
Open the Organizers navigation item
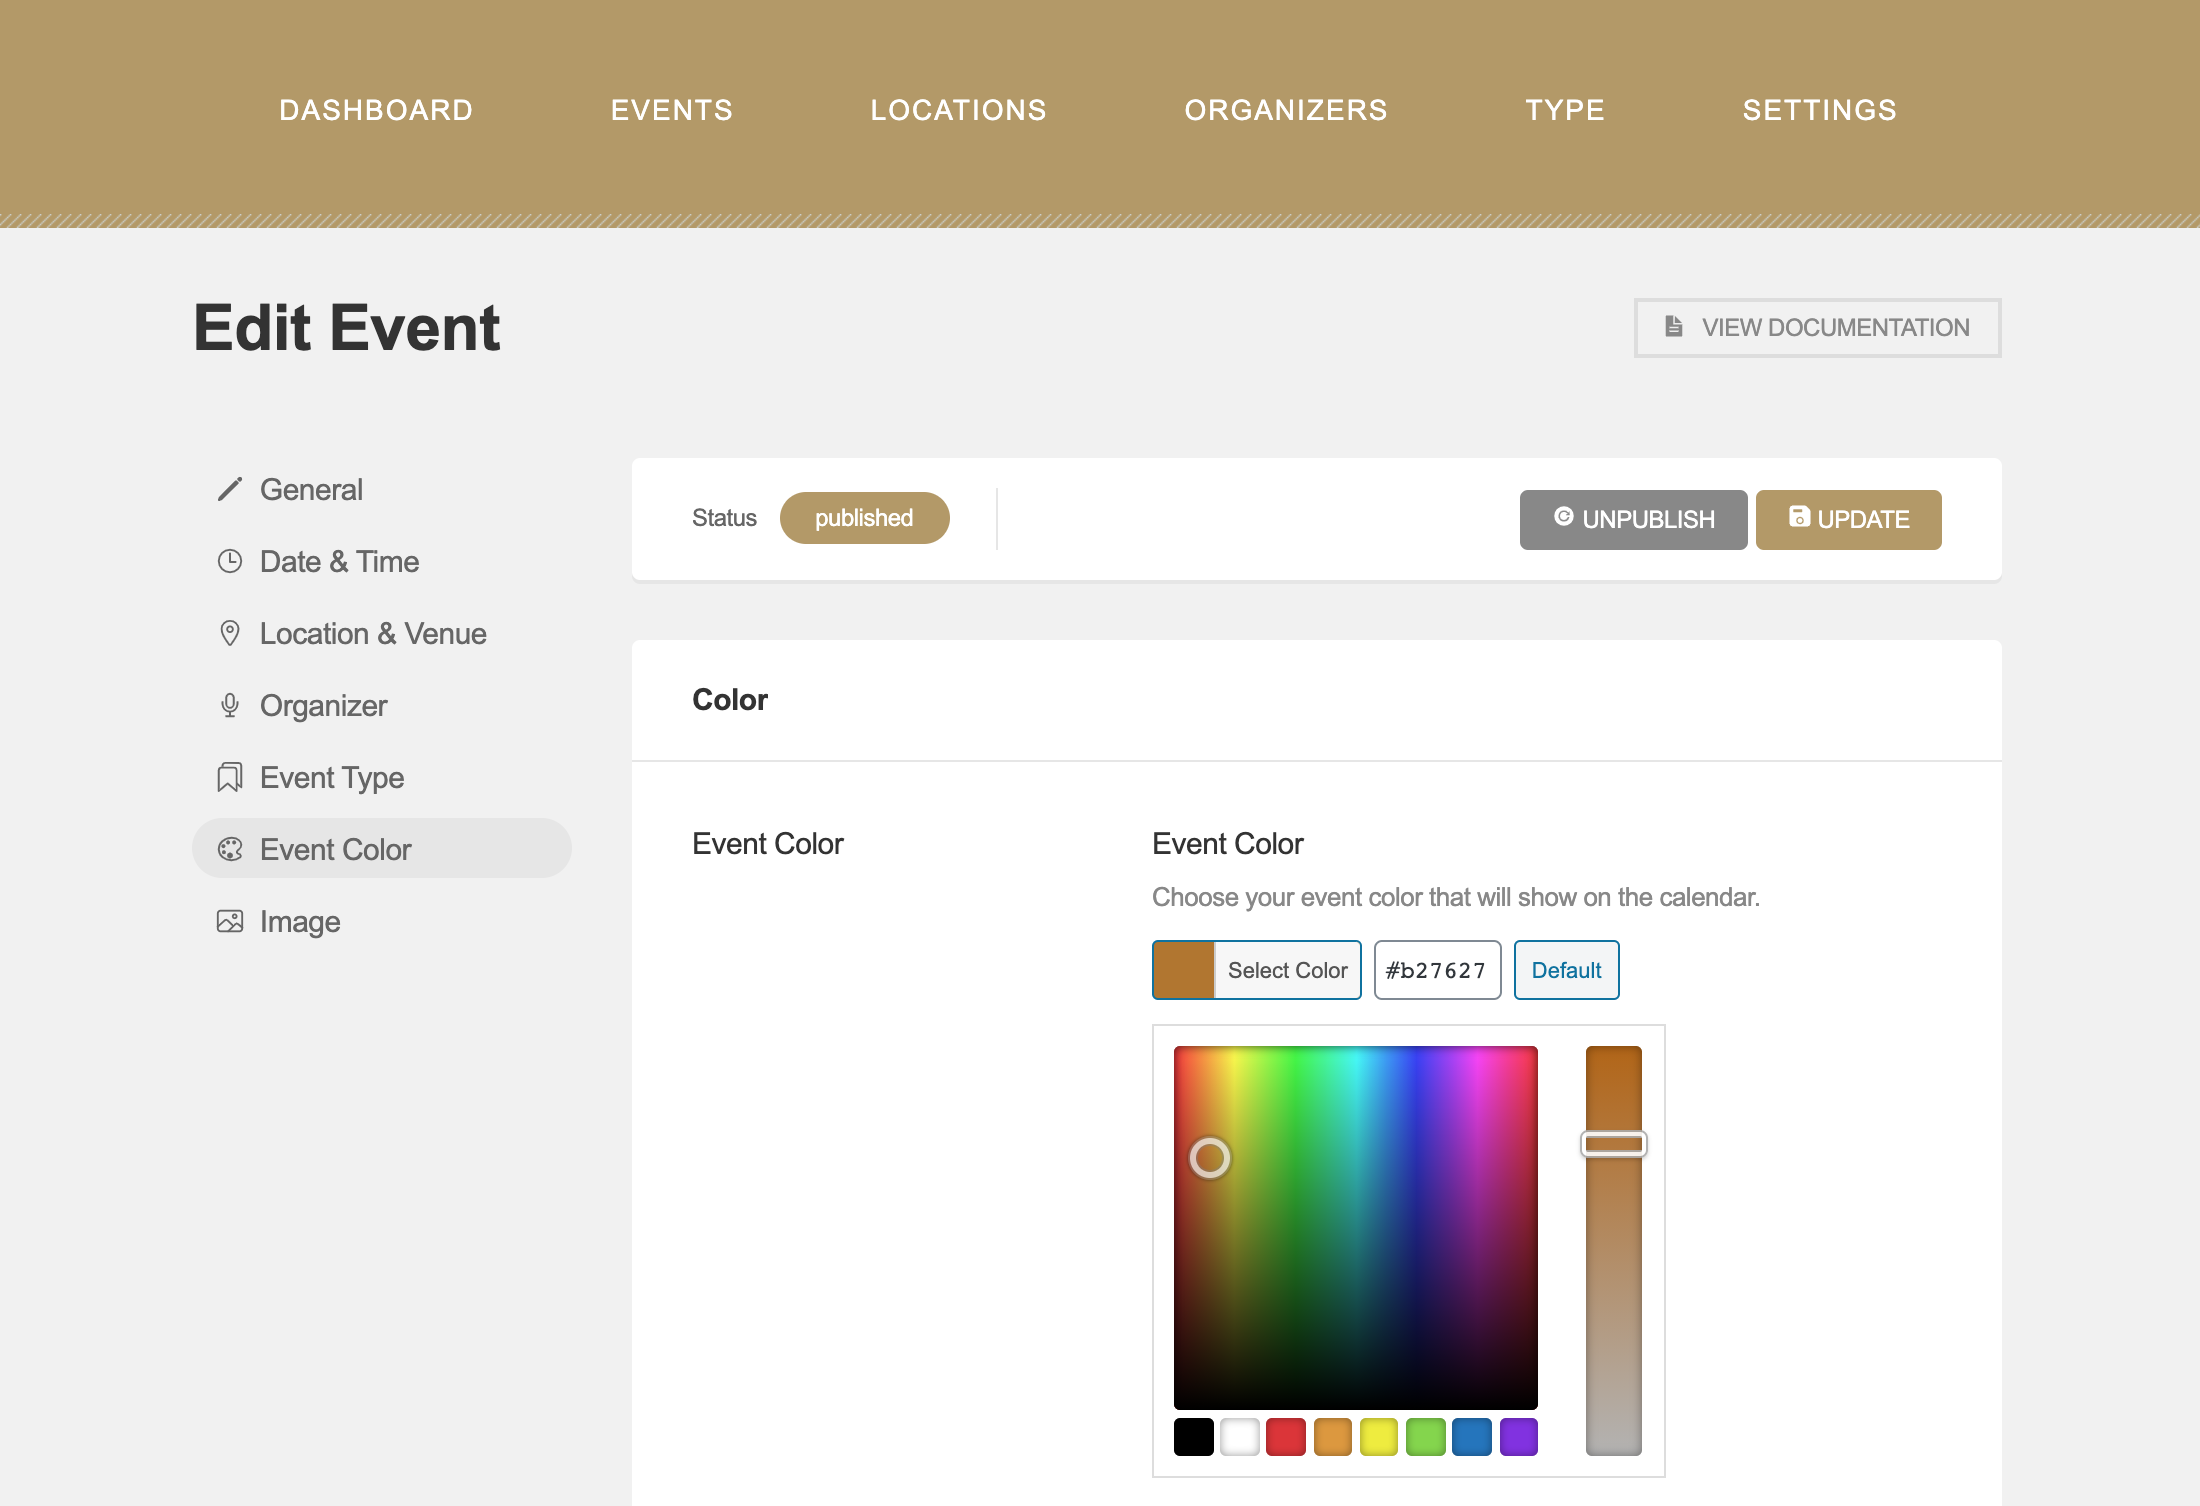[1286, 110]
